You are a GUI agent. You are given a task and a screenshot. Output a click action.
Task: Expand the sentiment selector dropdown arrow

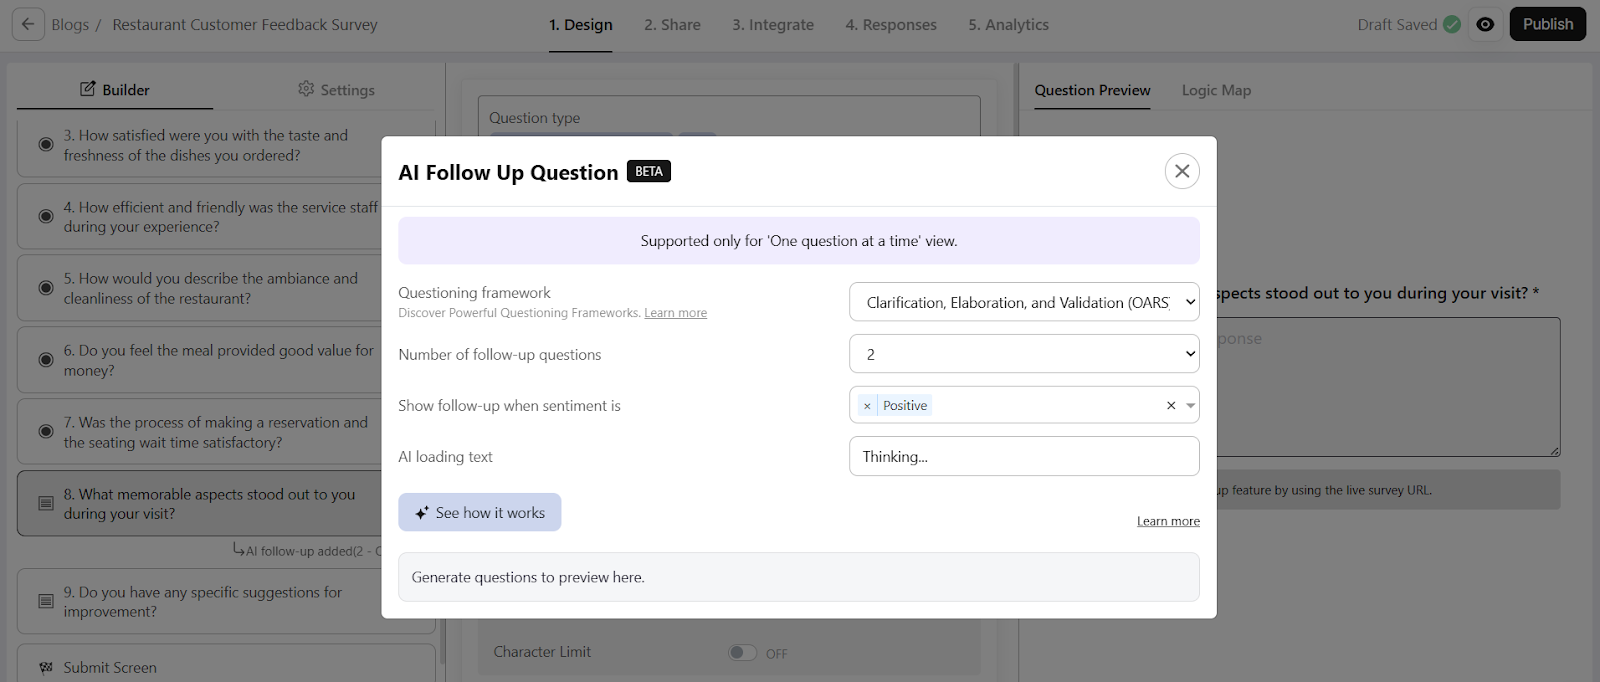click(1190, 406)
